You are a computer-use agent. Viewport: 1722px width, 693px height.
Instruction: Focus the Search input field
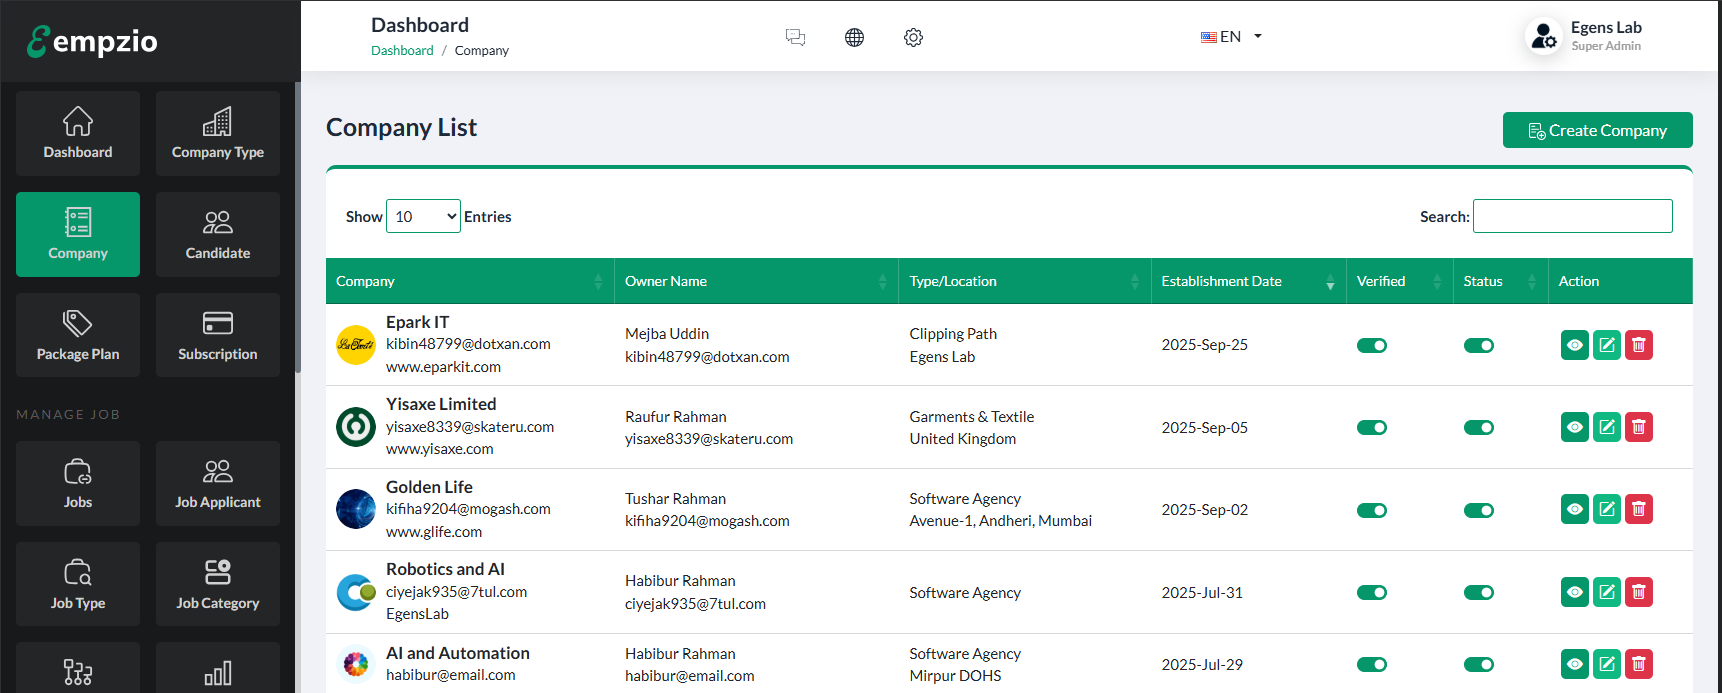(x=1572, y=216)
